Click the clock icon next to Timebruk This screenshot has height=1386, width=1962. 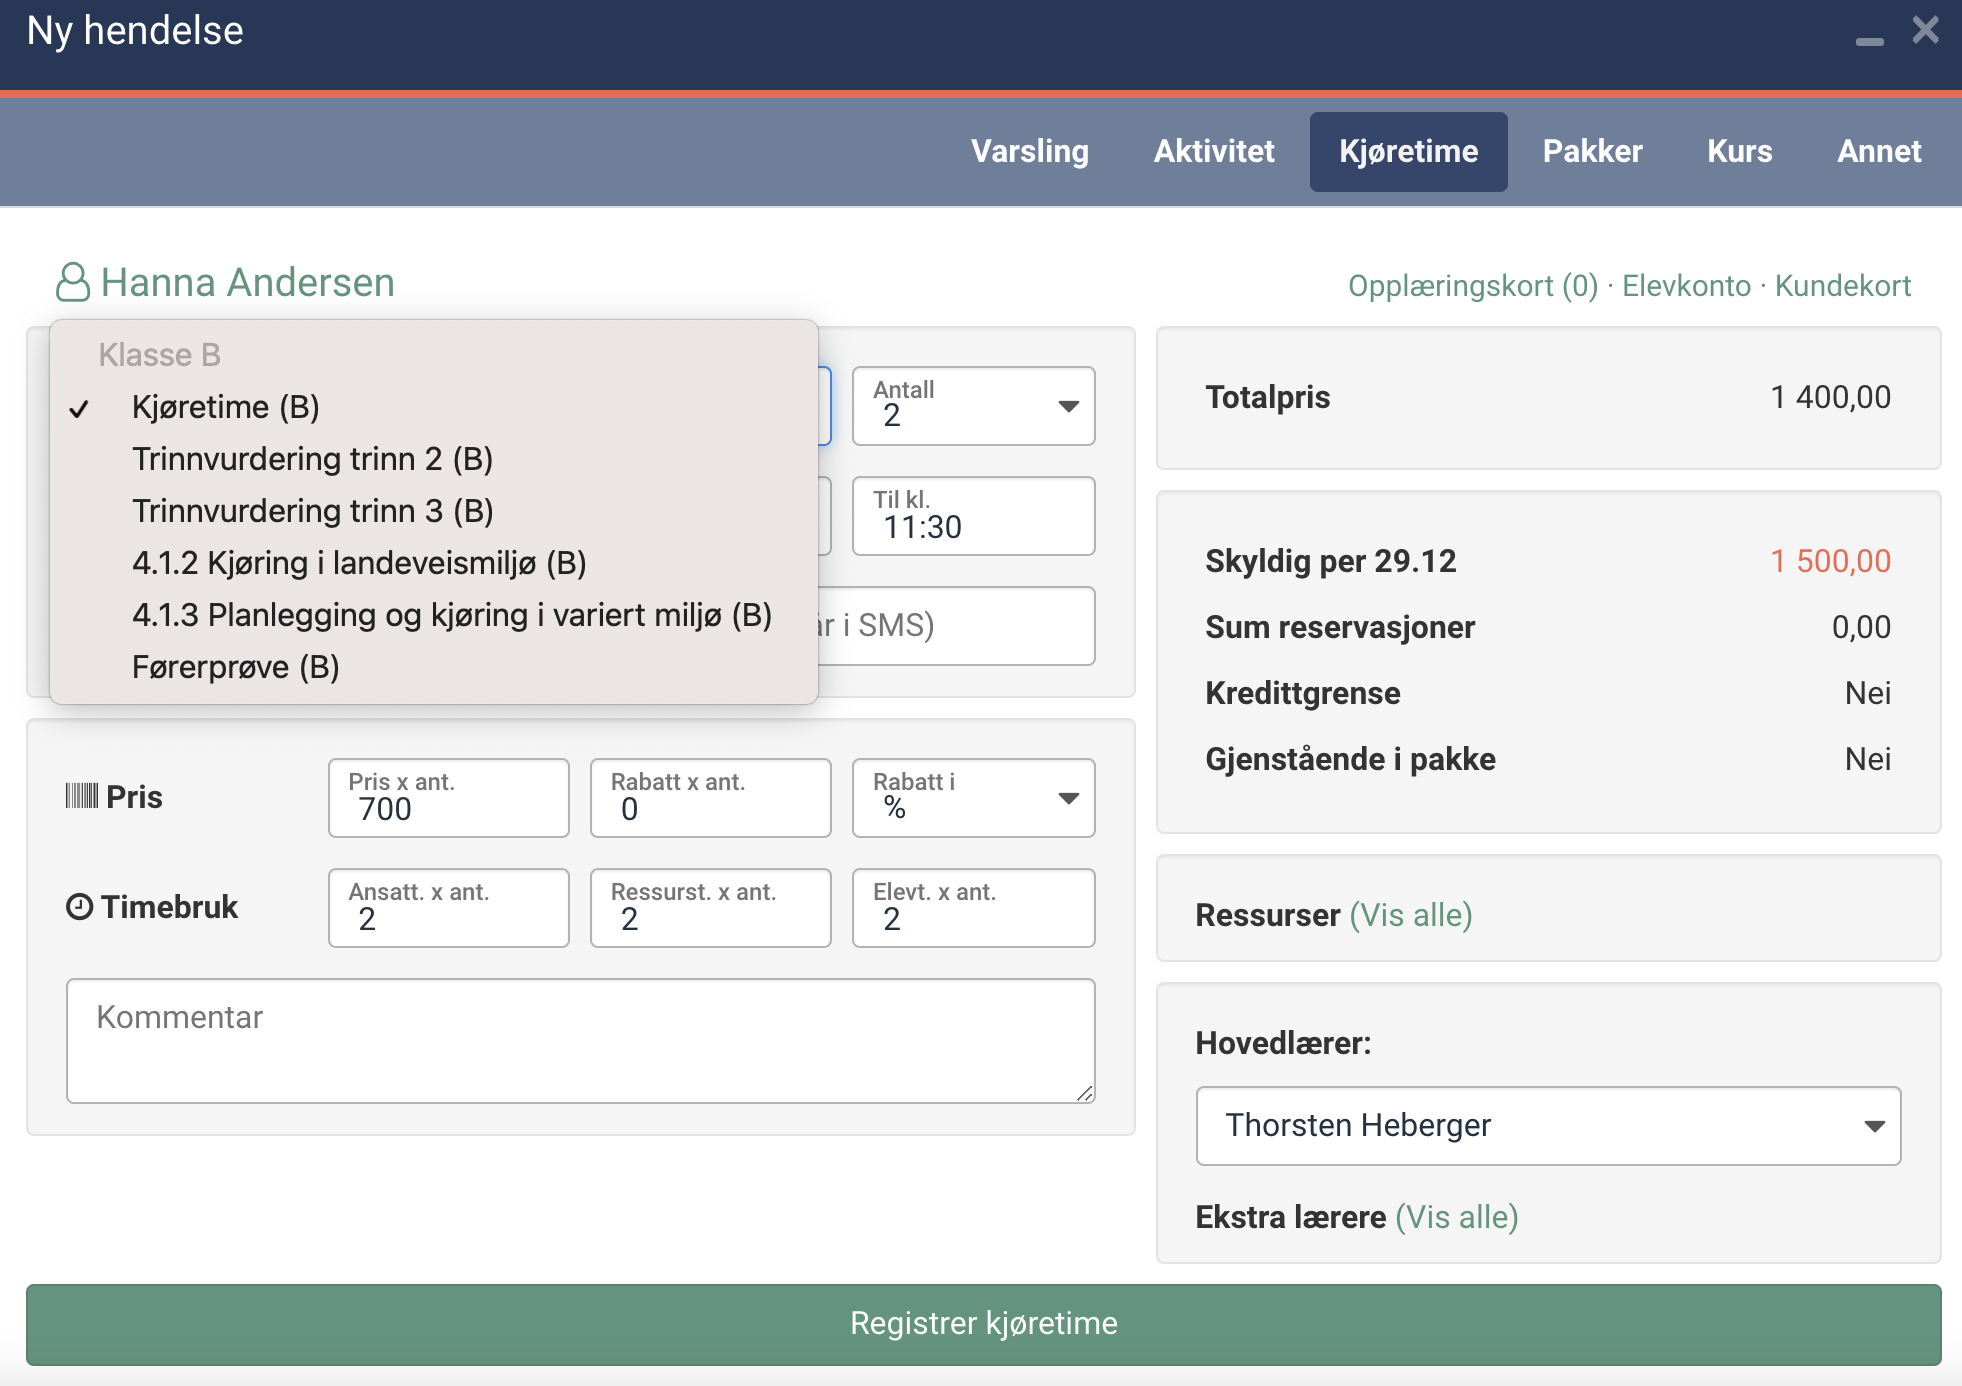[x=80, y=907]
